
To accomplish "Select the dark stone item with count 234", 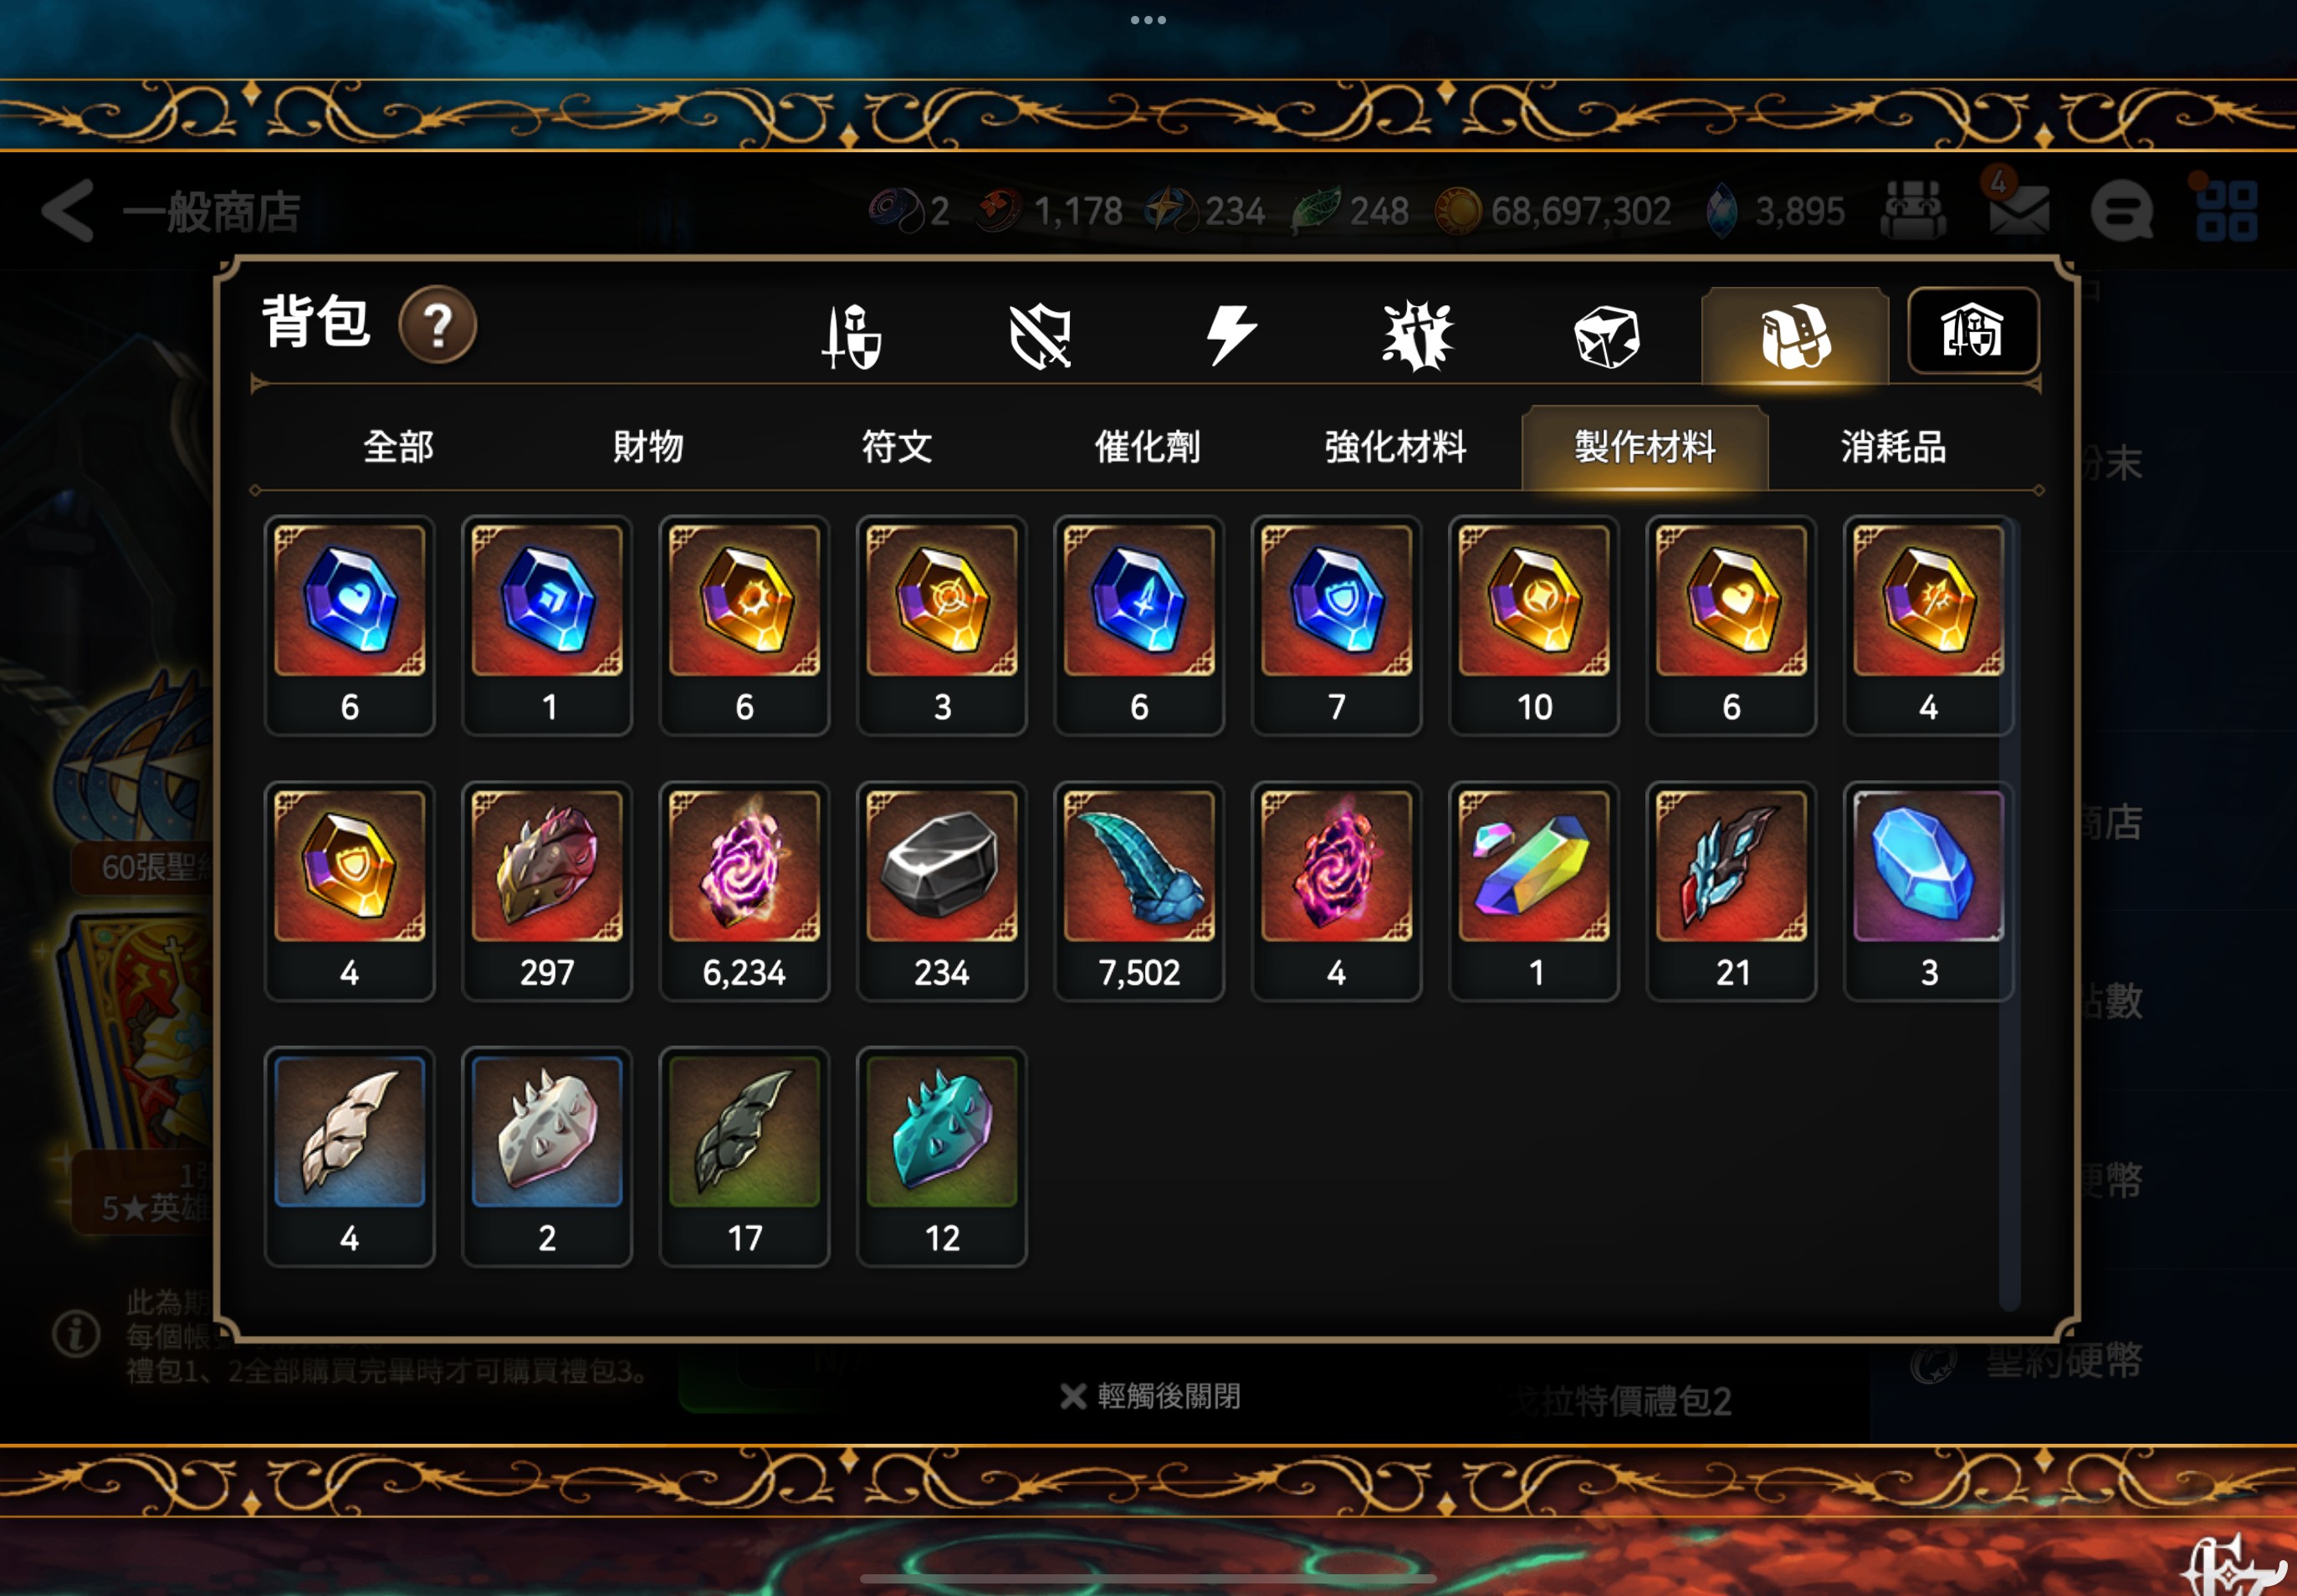I will pos(942,891).
